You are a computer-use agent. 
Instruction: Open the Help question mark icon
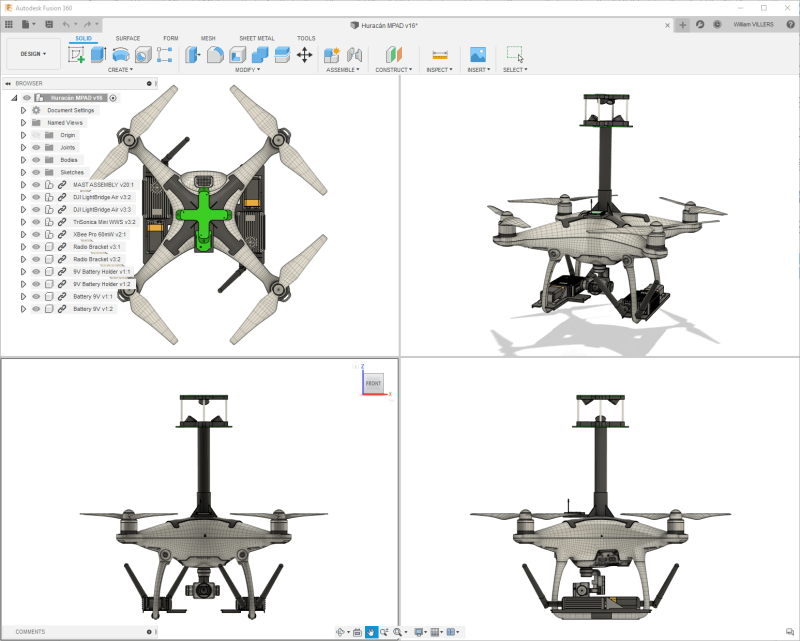790,24
